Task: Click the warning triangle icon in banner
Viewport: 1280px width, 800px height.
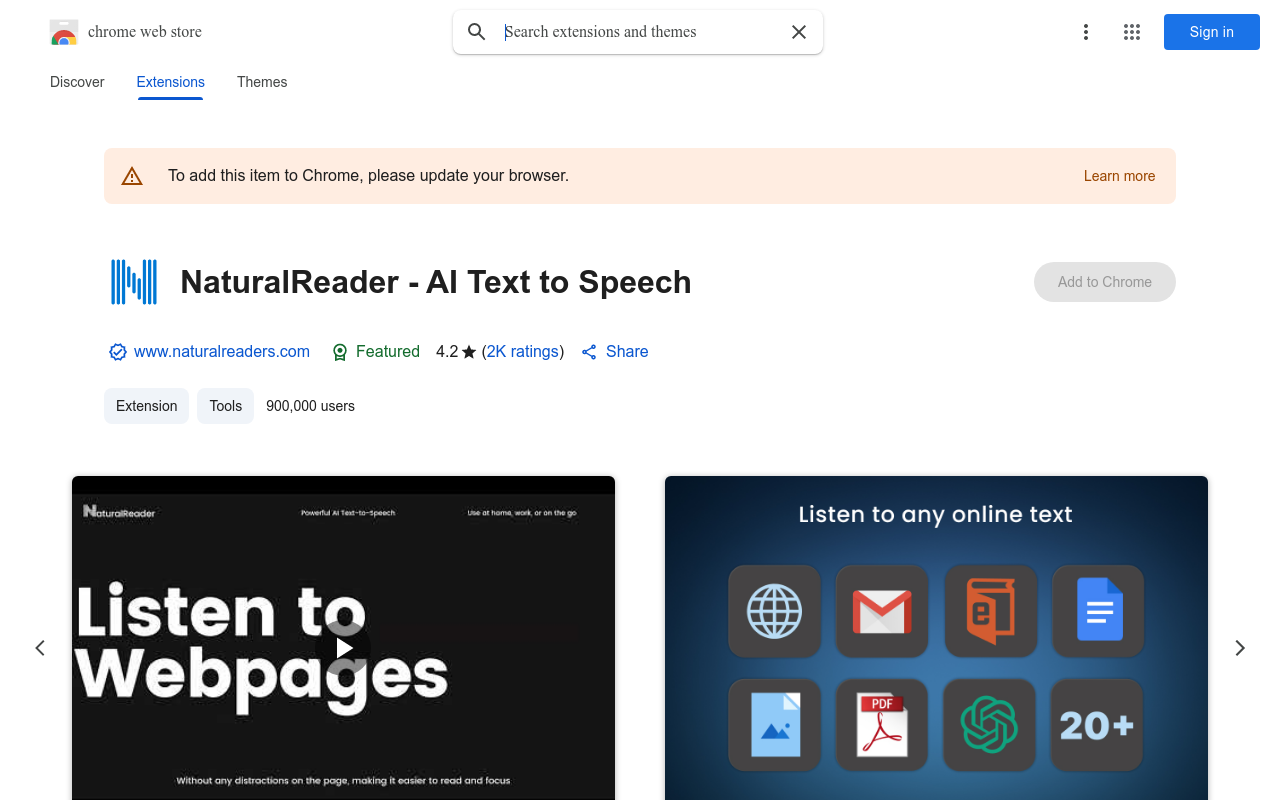Action: [132, 176]
